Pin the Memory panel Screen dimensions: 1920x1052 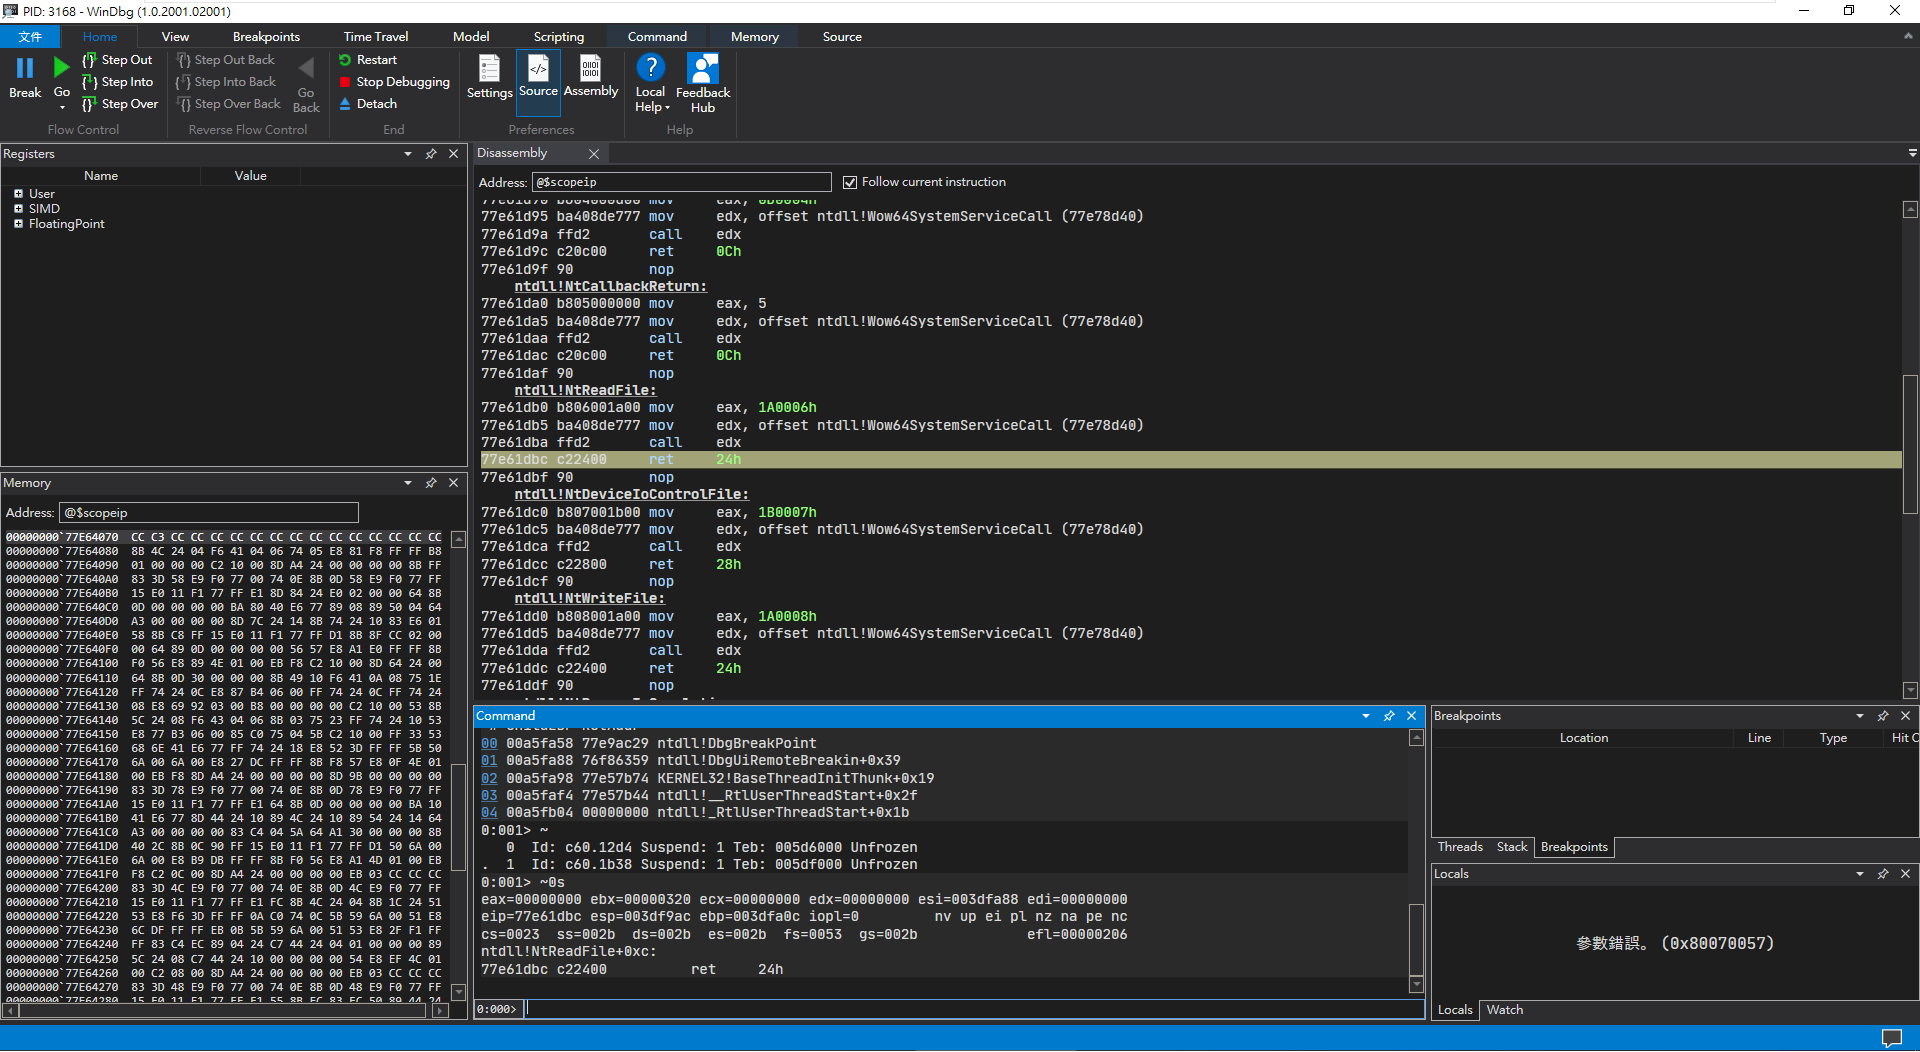431,483
